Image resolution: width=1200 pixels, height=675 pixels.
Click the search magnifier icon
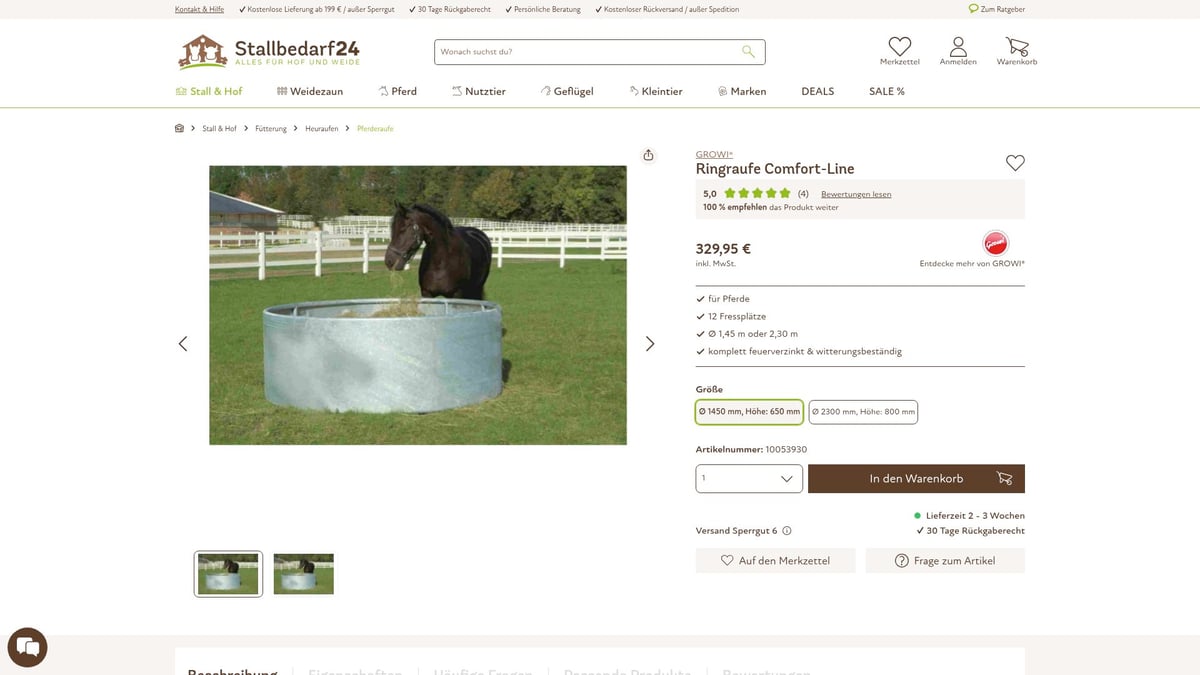click(x=748, y=52)
